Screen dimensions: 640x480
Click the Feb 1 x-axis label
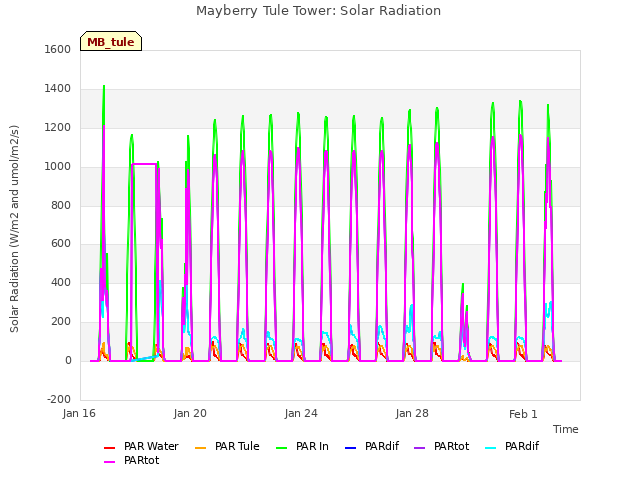click(523, 414)
